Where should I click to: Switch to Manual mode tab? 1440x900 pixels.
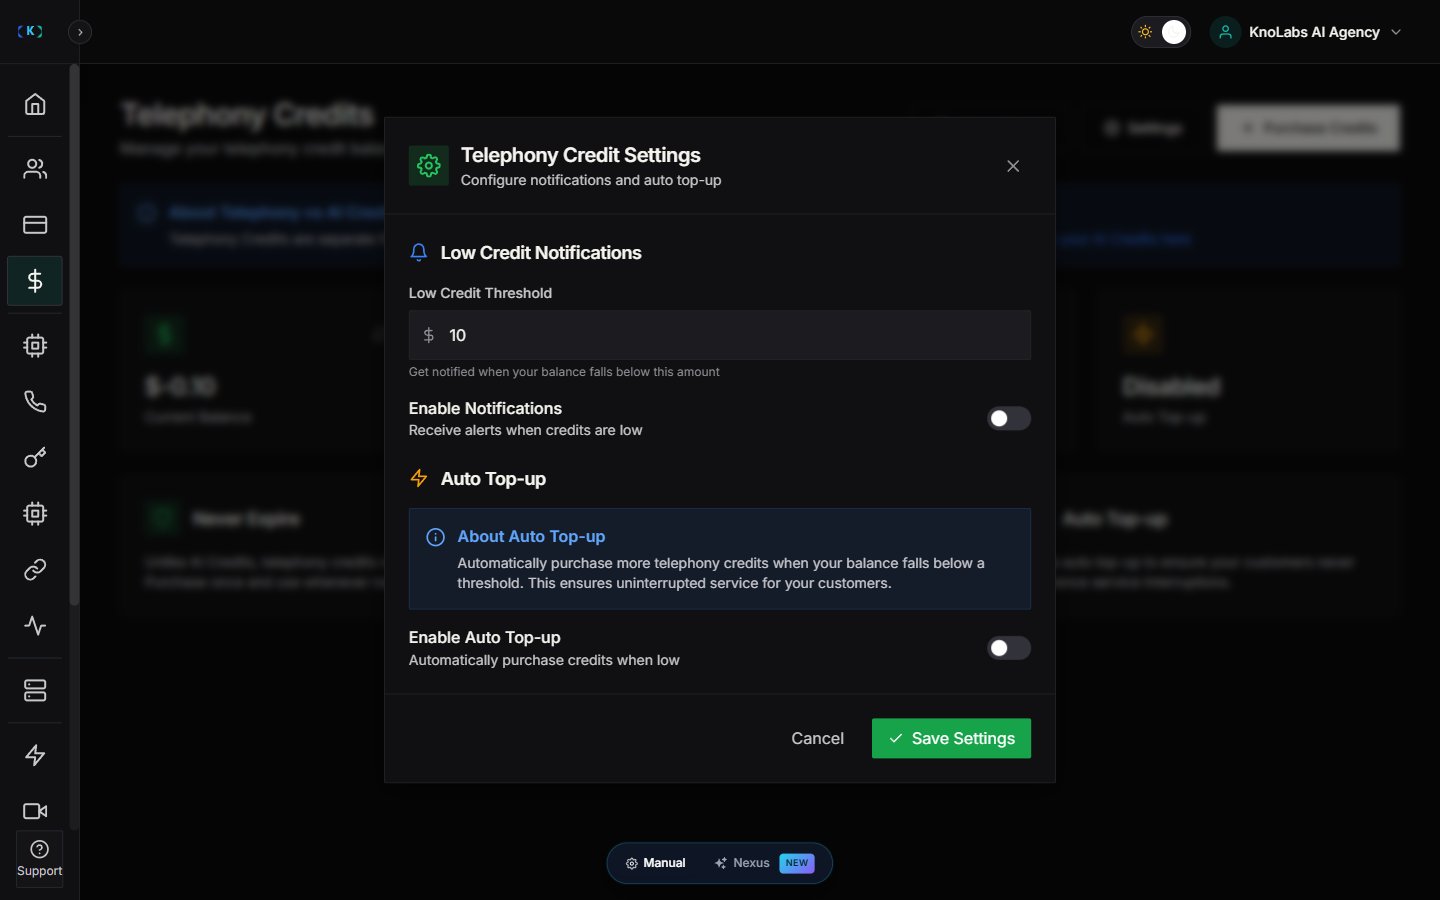[656, 863]
